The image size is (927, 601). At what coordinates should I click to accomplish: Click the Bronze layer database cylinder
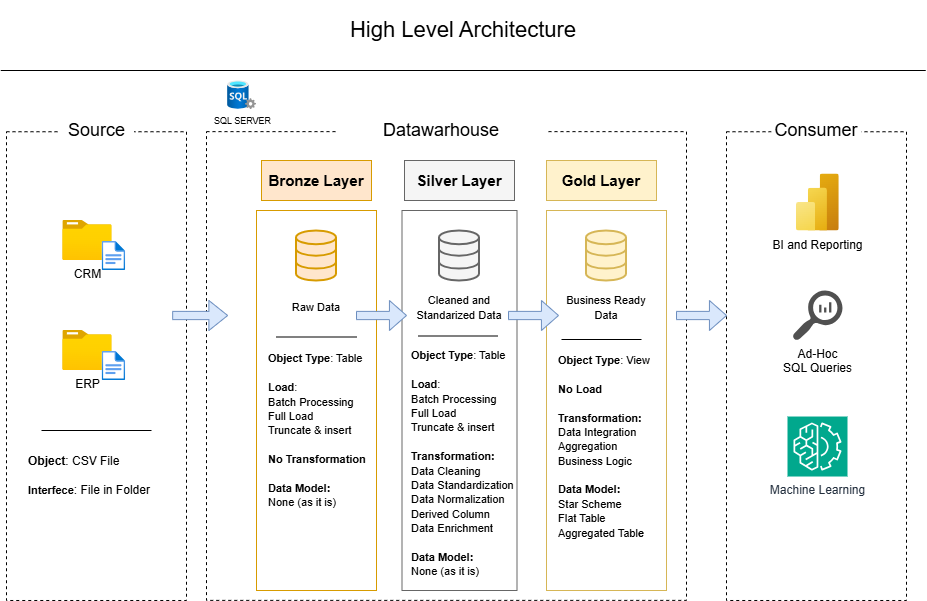point(316,255)
